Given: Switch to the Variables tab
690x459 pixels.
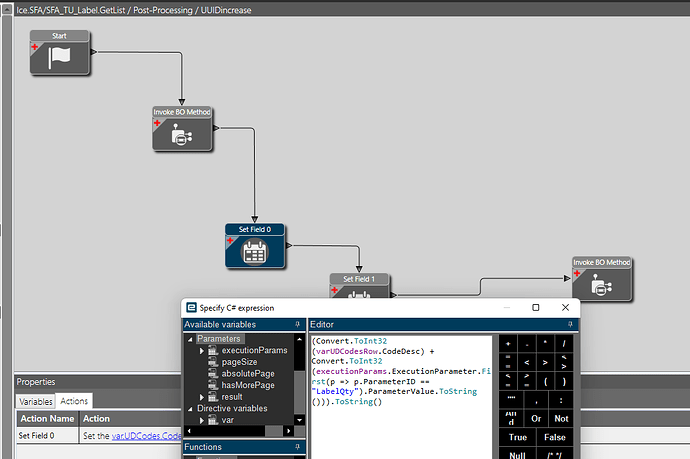Looking at the screenshot, I should pos(36,401).
